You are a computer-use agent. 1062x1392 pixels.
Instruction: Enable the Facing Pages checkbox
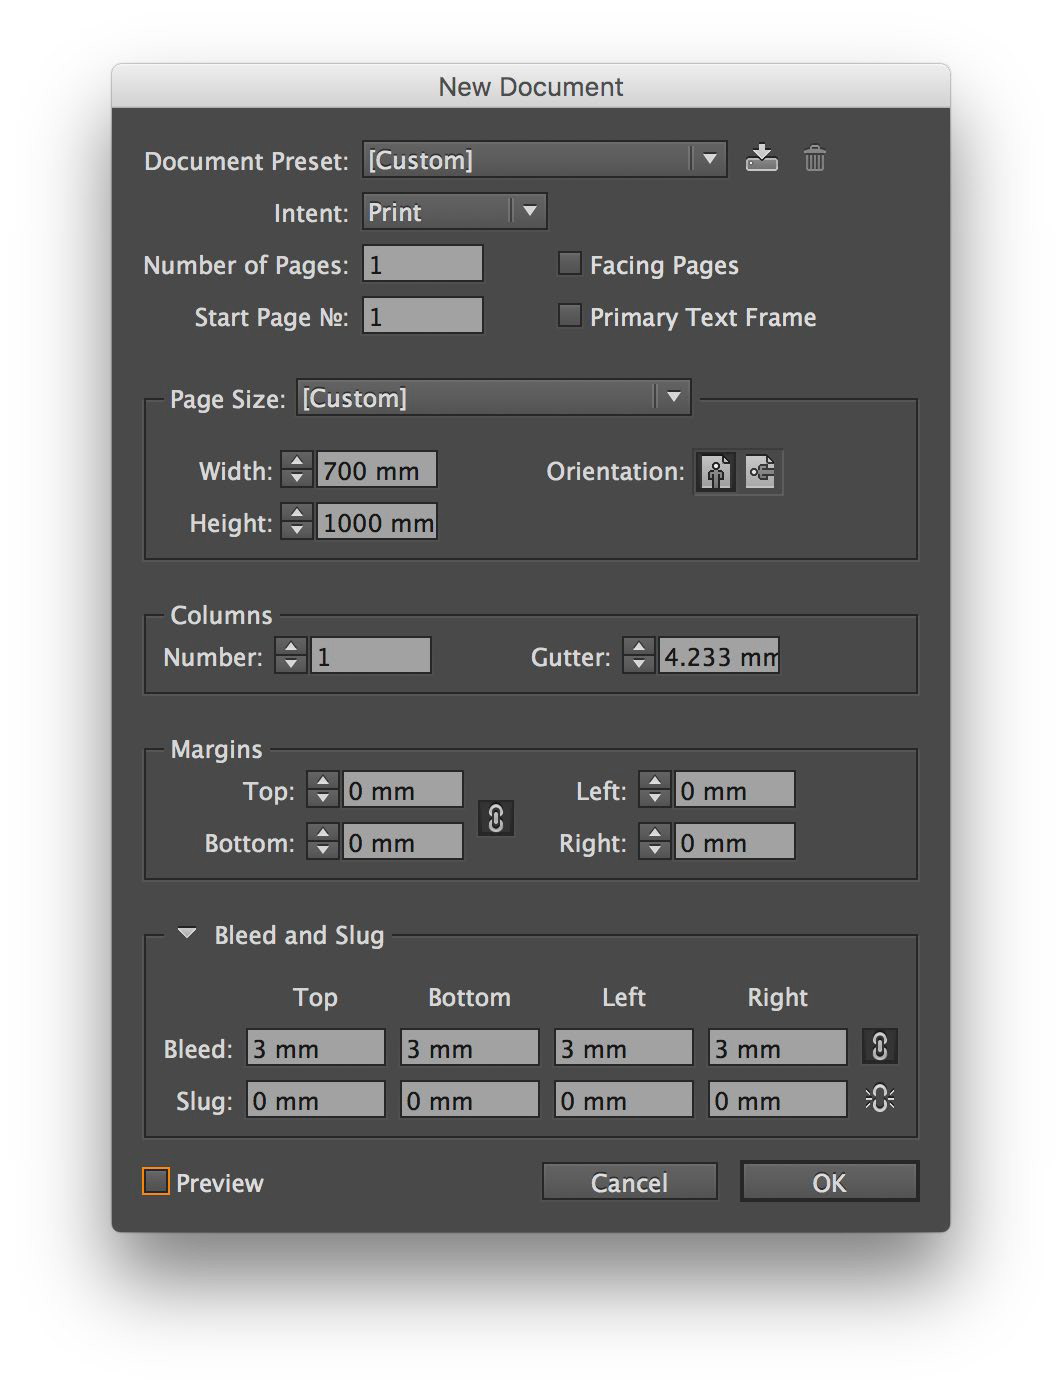(569, 264)
